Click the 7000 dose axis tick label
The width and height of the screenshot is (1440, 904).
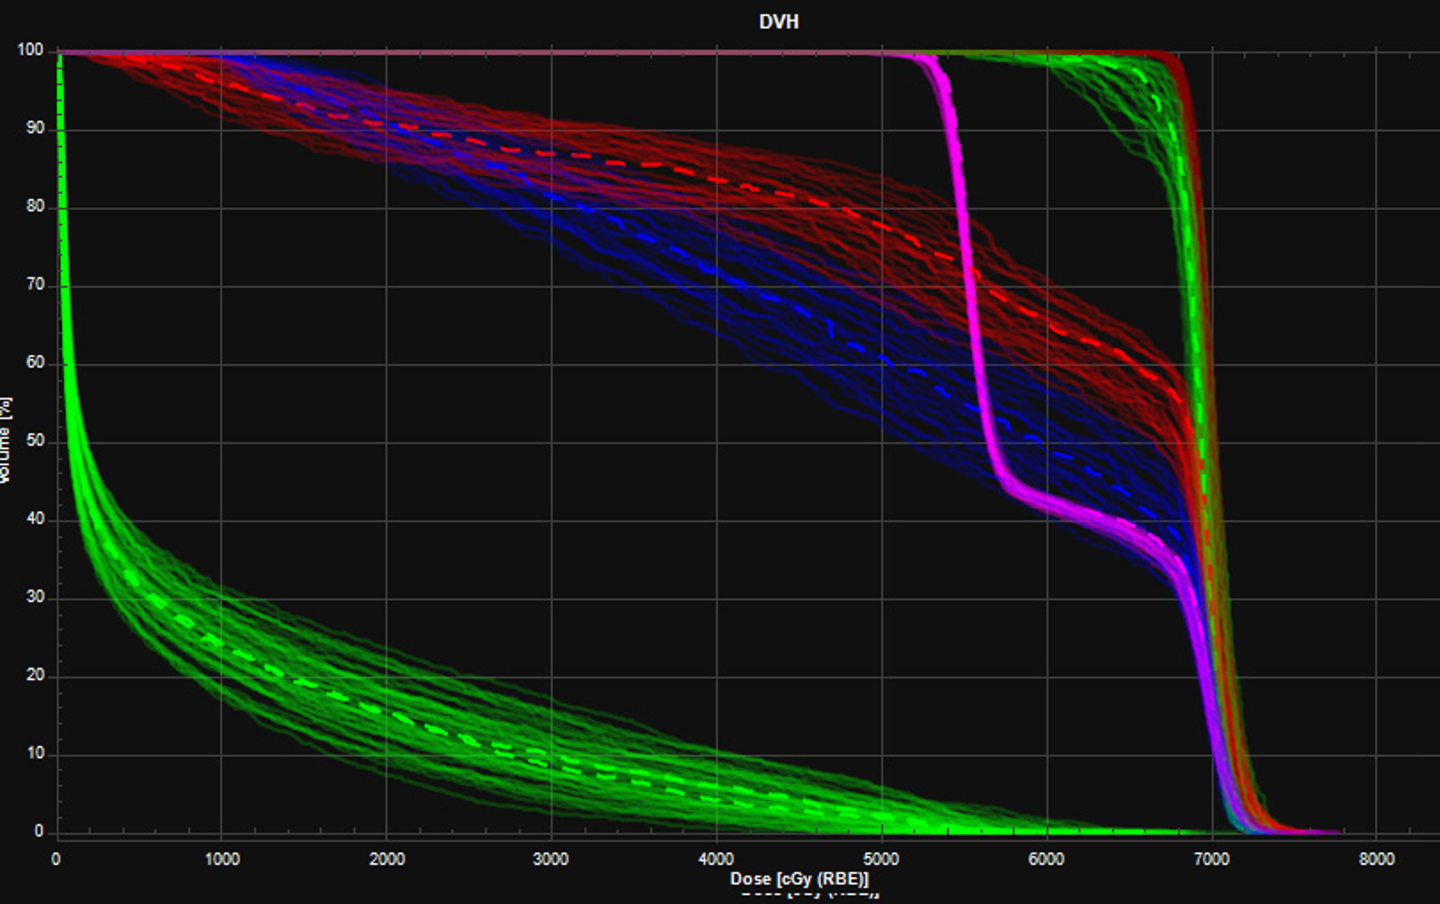pyautogui.click(x=1211, y=859)
